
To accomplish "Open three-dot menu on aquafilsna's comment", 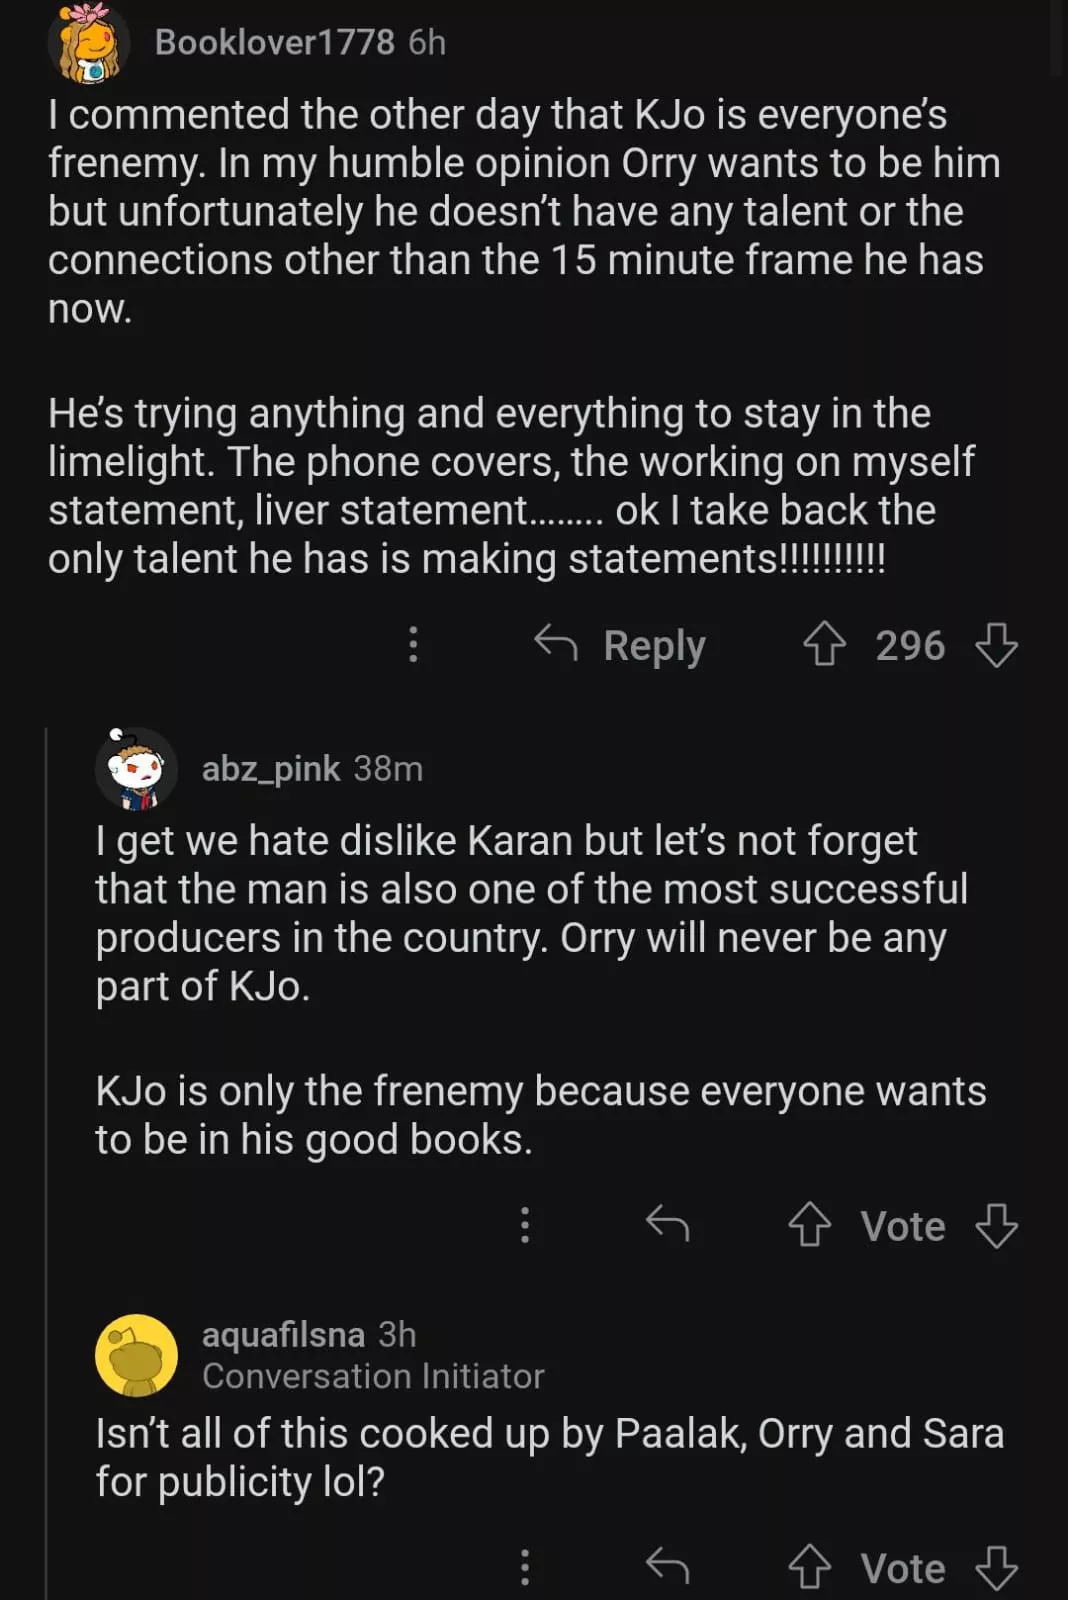I will [x=525, y=1567].
